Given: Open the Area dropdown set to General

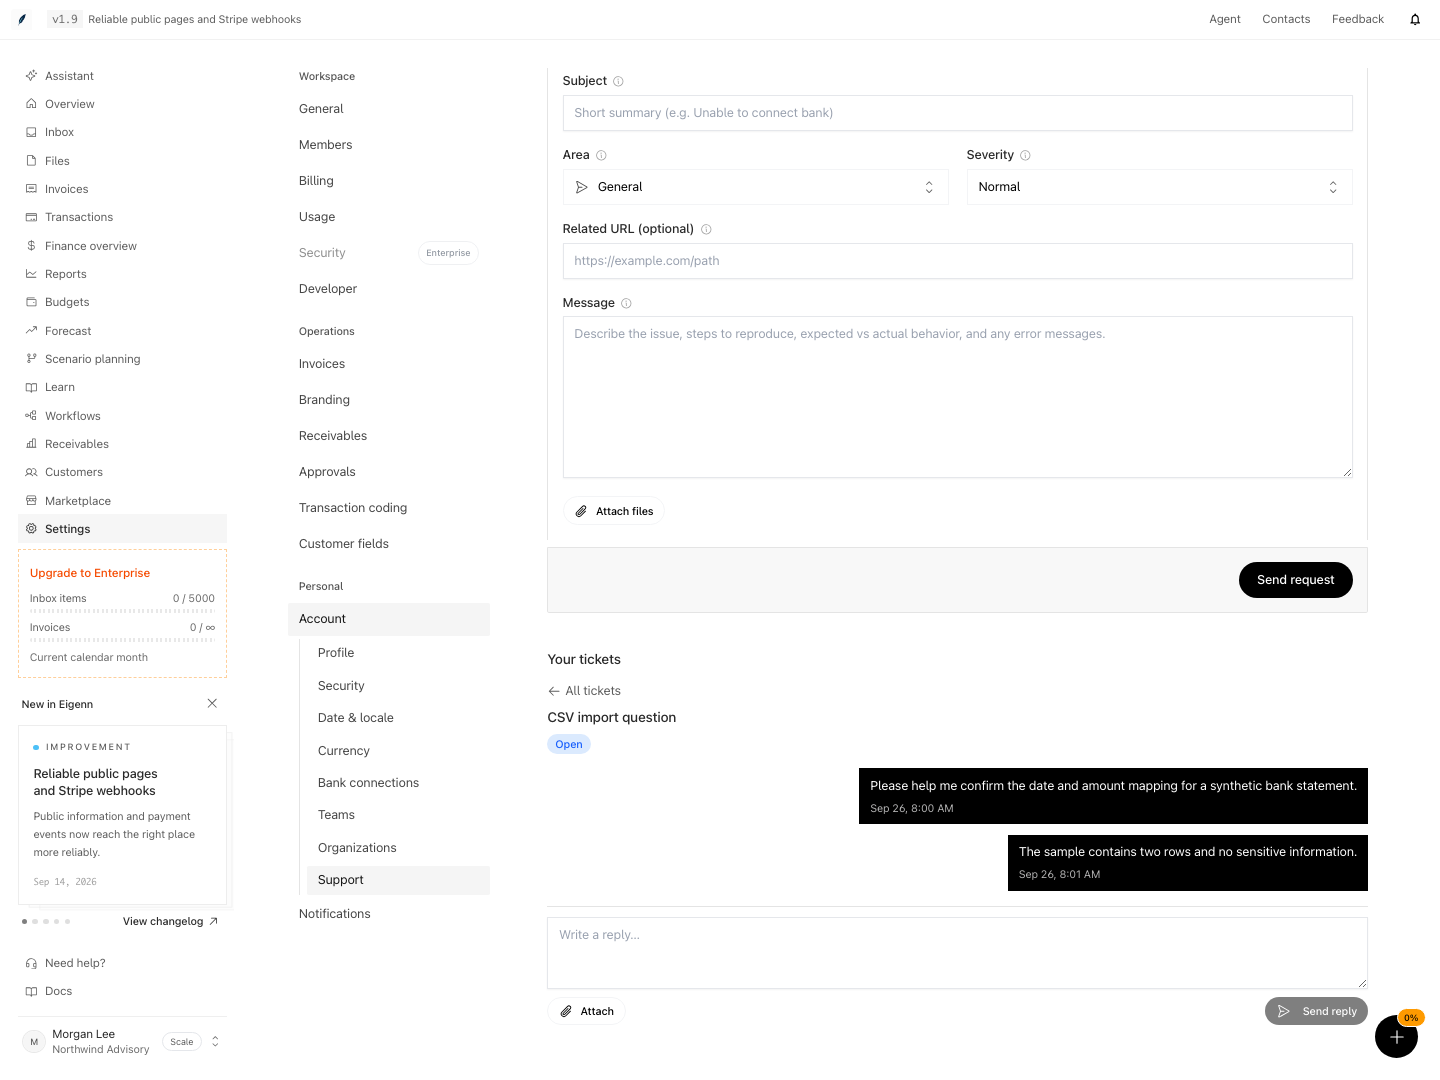Looking at the screenshot, I should [x=755, y=187].
